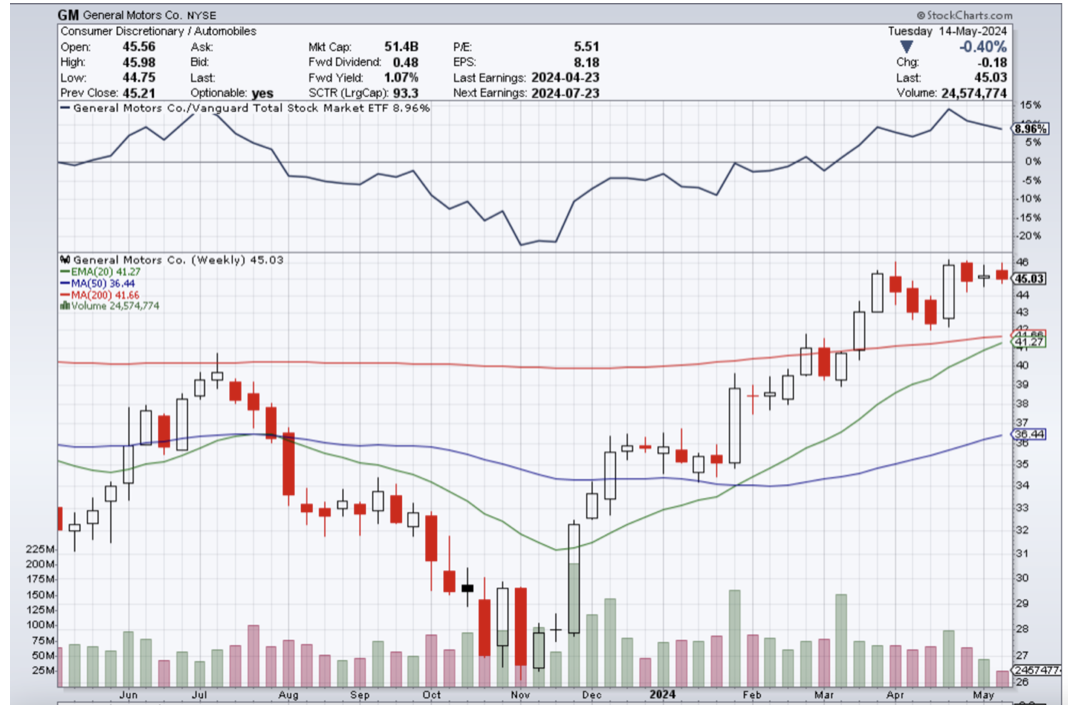Click the Oct label on the time axis
Screen dimensions: 1068x714
(431, 695)
